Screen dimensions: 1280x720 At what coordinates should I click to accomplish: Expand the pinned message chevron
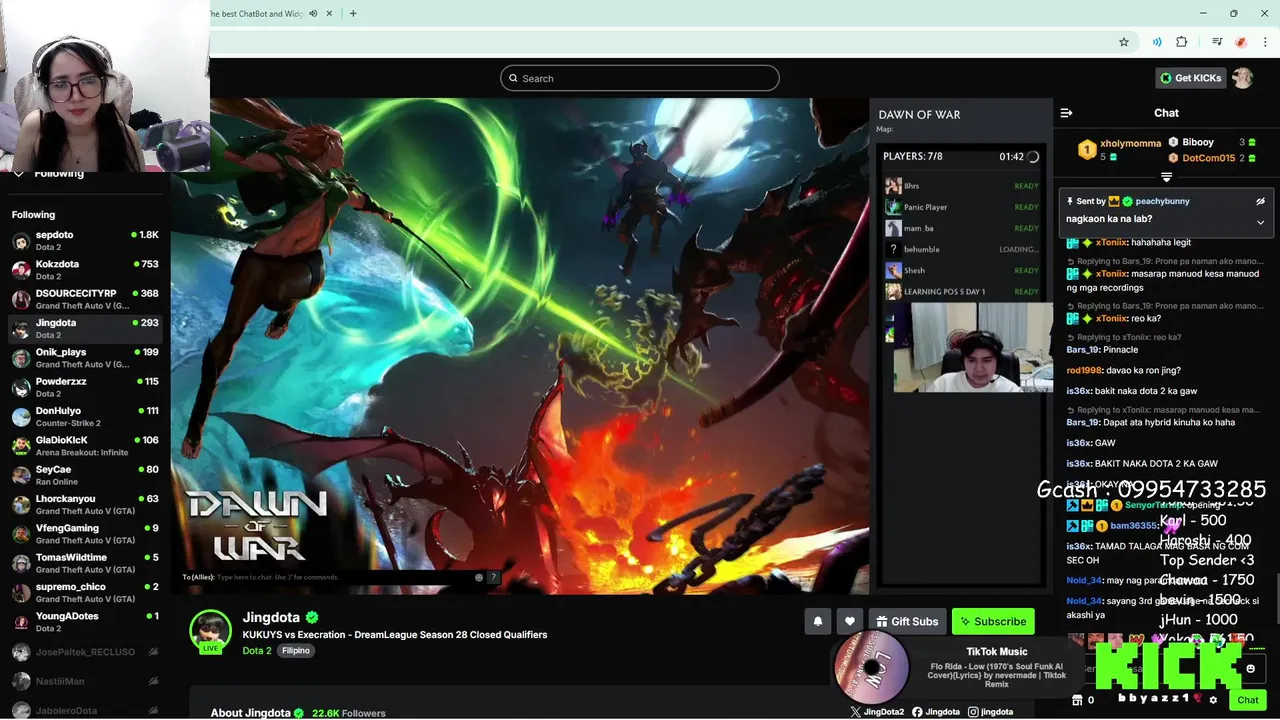tap(1261, 222)
